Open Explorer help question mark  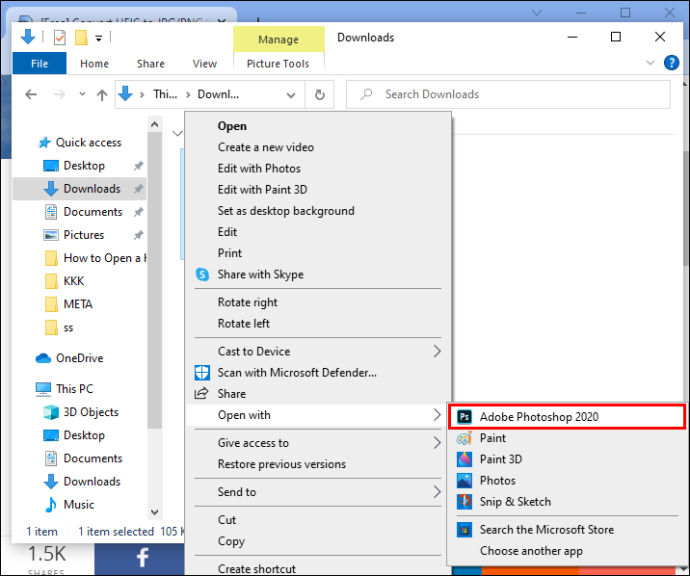[671, 63]
